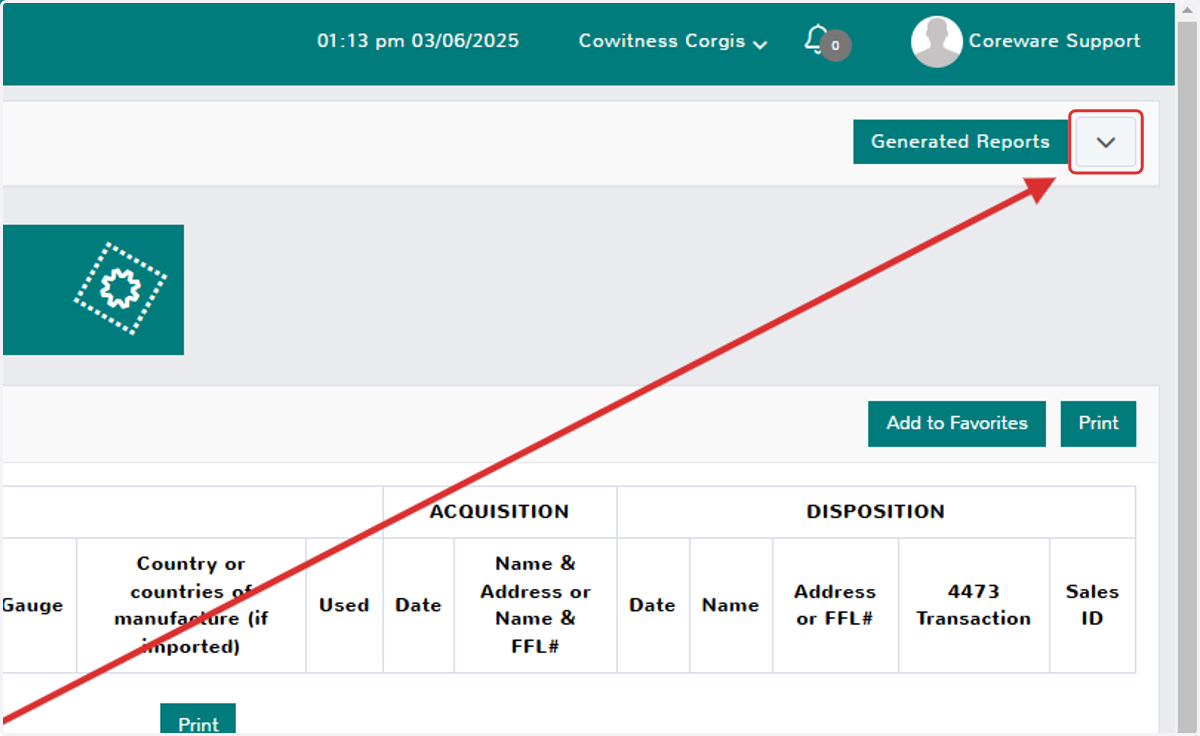Click the 4473 Transaction column header

click(x=973, y=605)
